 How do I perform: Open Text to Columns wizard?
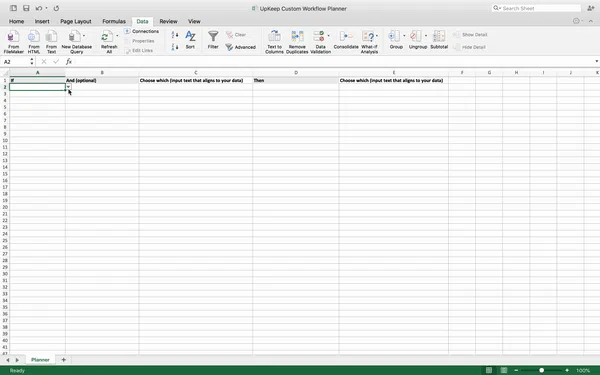click(274, 42)
